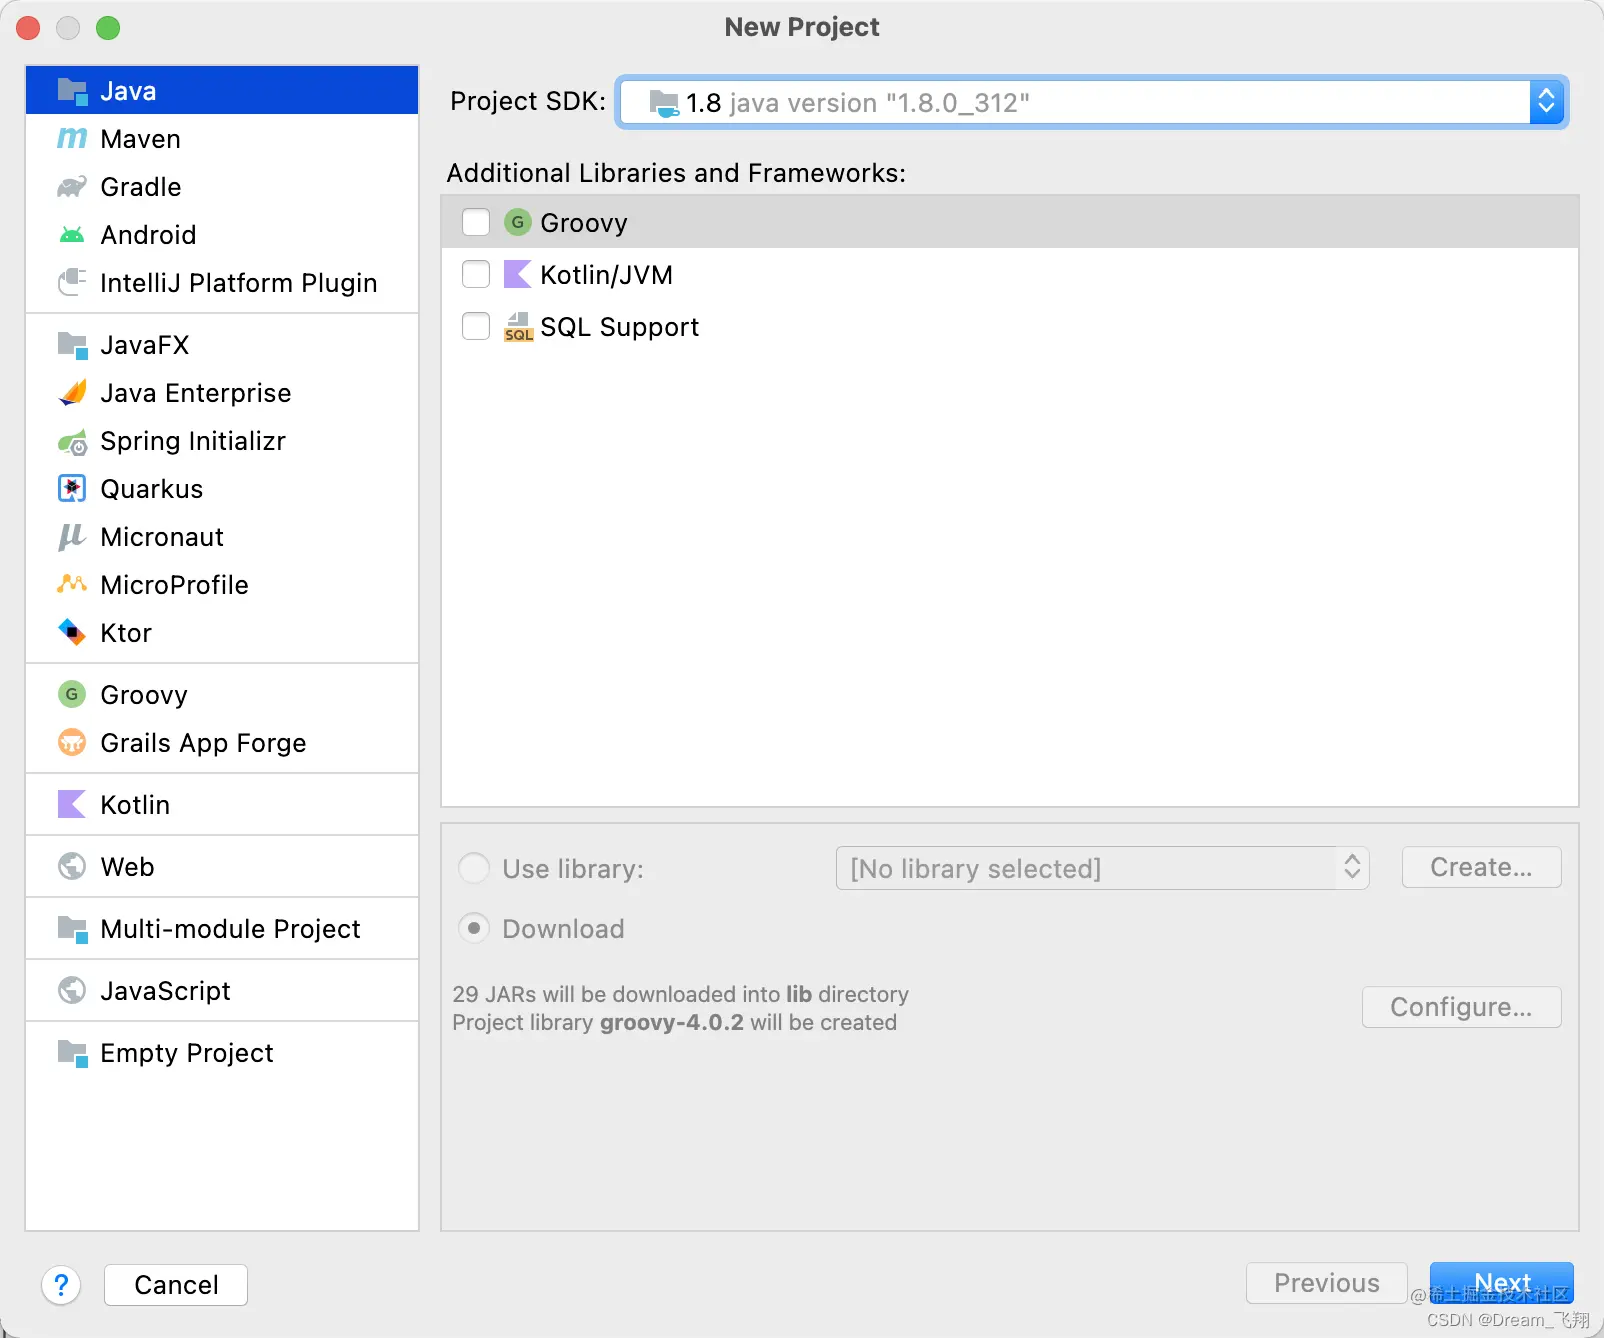
Task: Click the MicroProfile icon
Action: (72, 584)
